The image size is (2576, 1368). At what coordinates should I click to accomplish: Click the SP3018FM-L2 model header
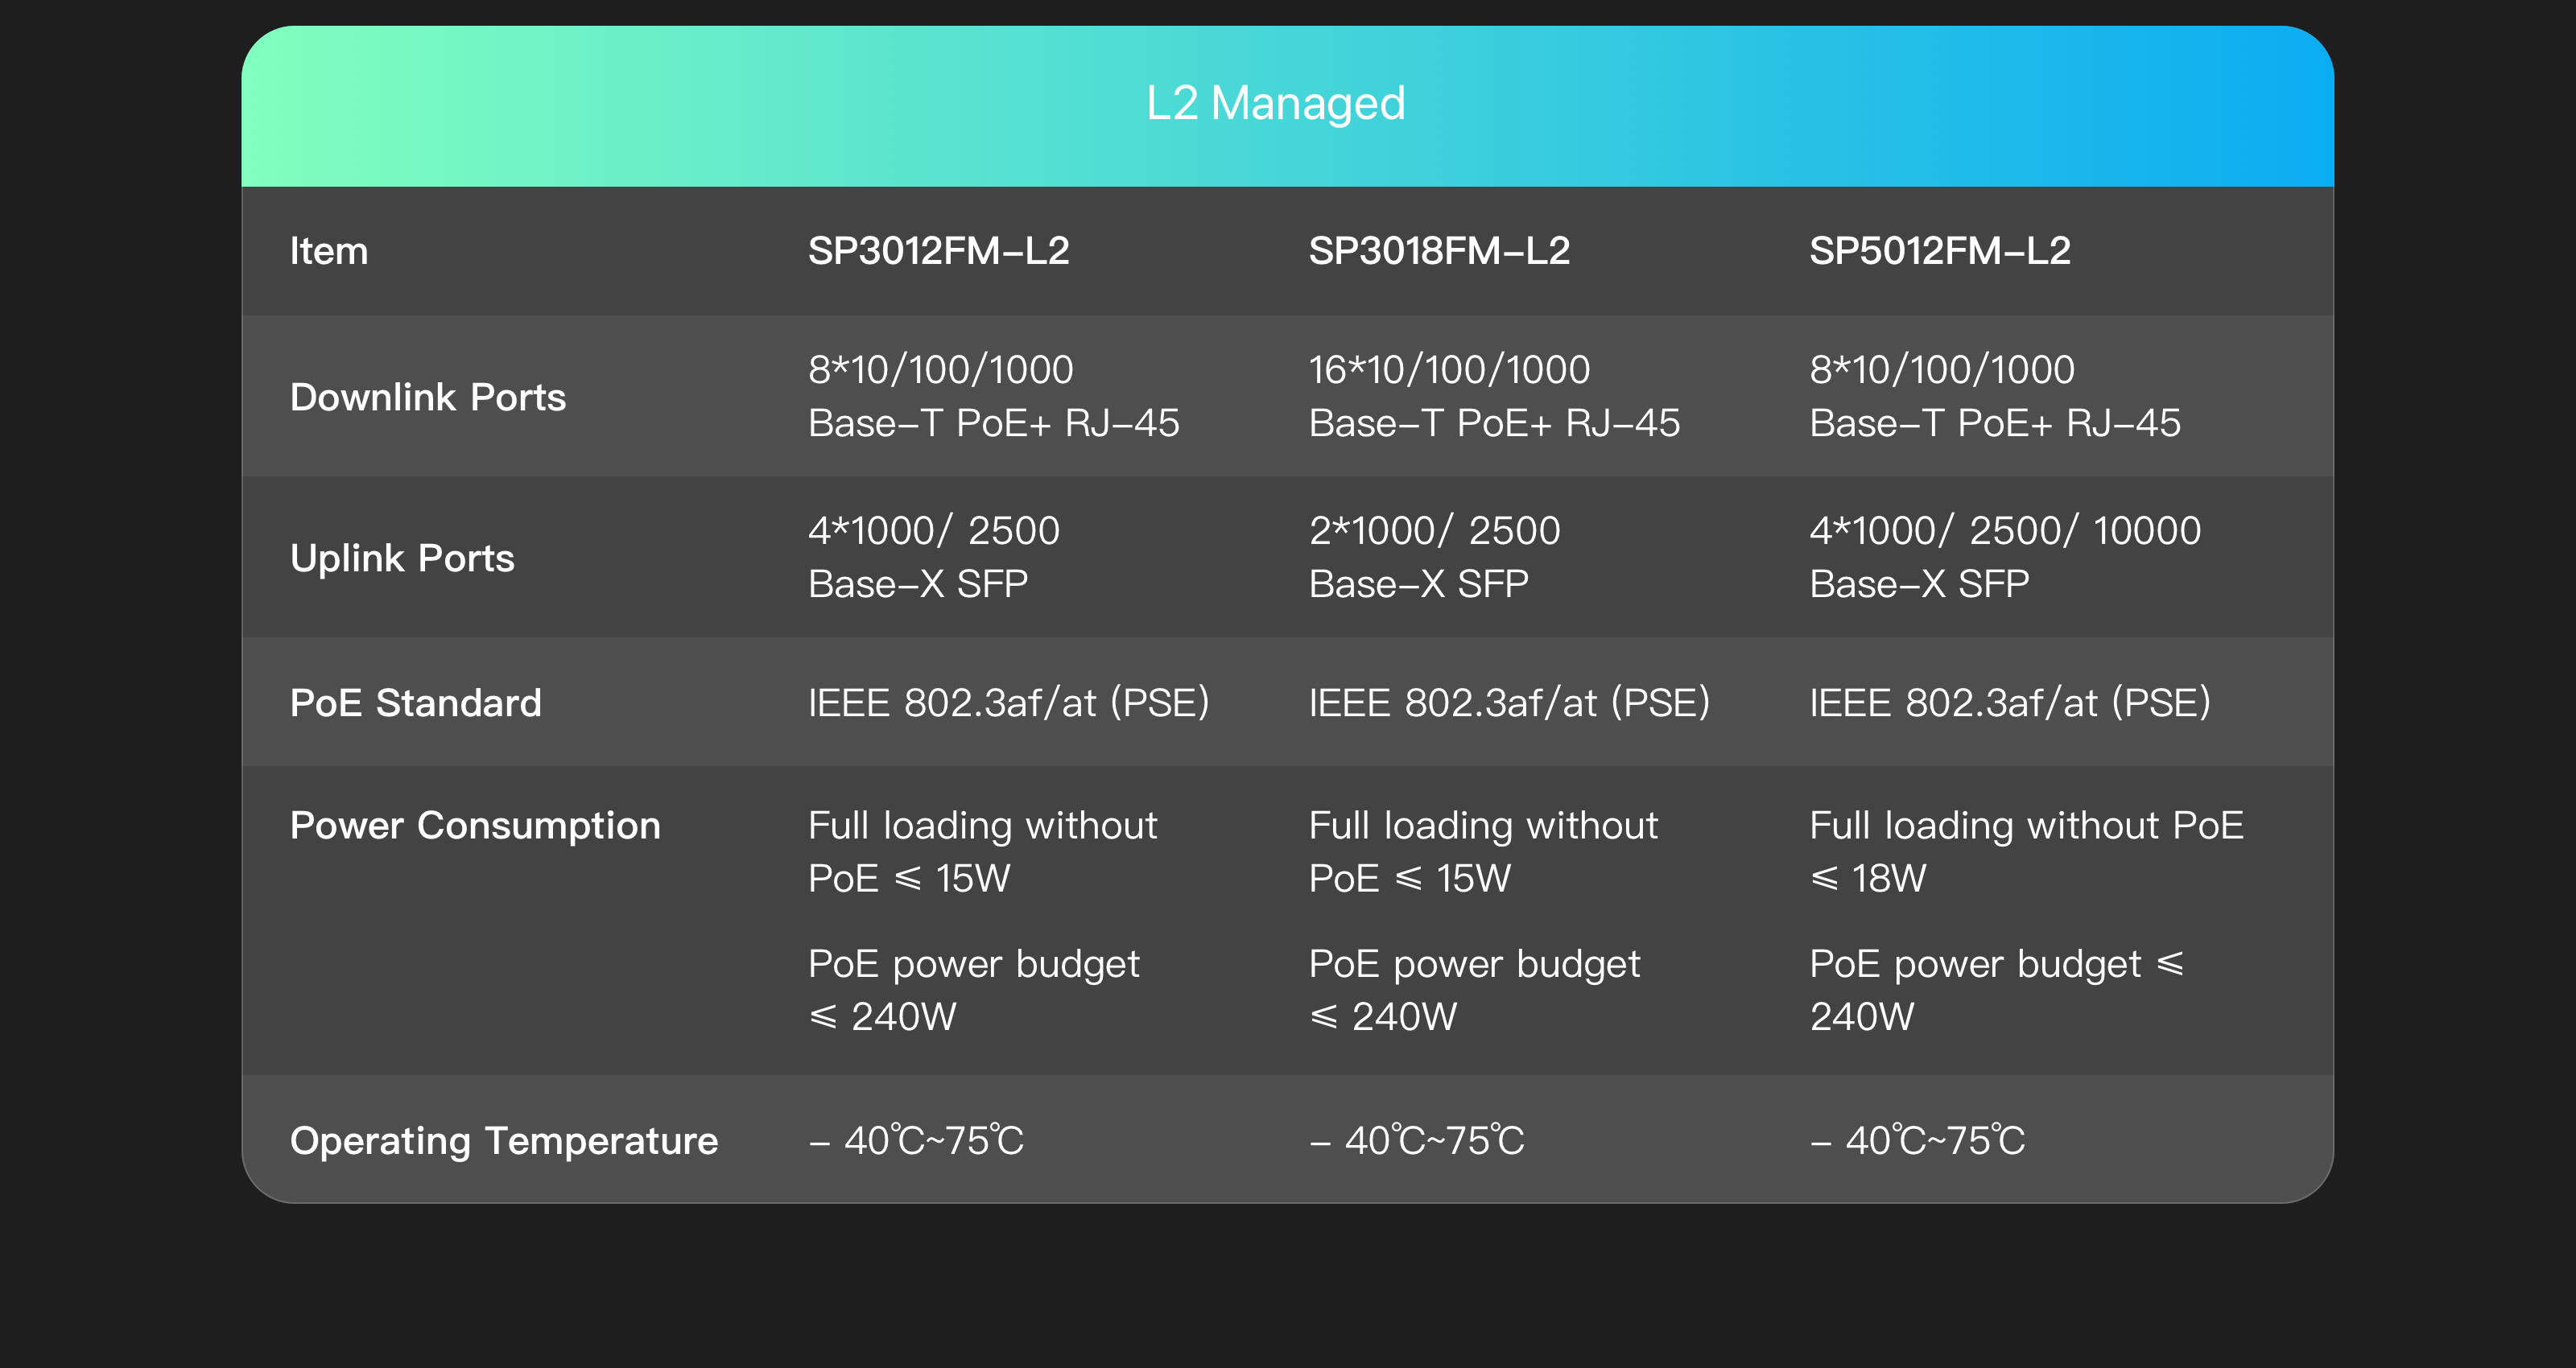(1439, 251)
